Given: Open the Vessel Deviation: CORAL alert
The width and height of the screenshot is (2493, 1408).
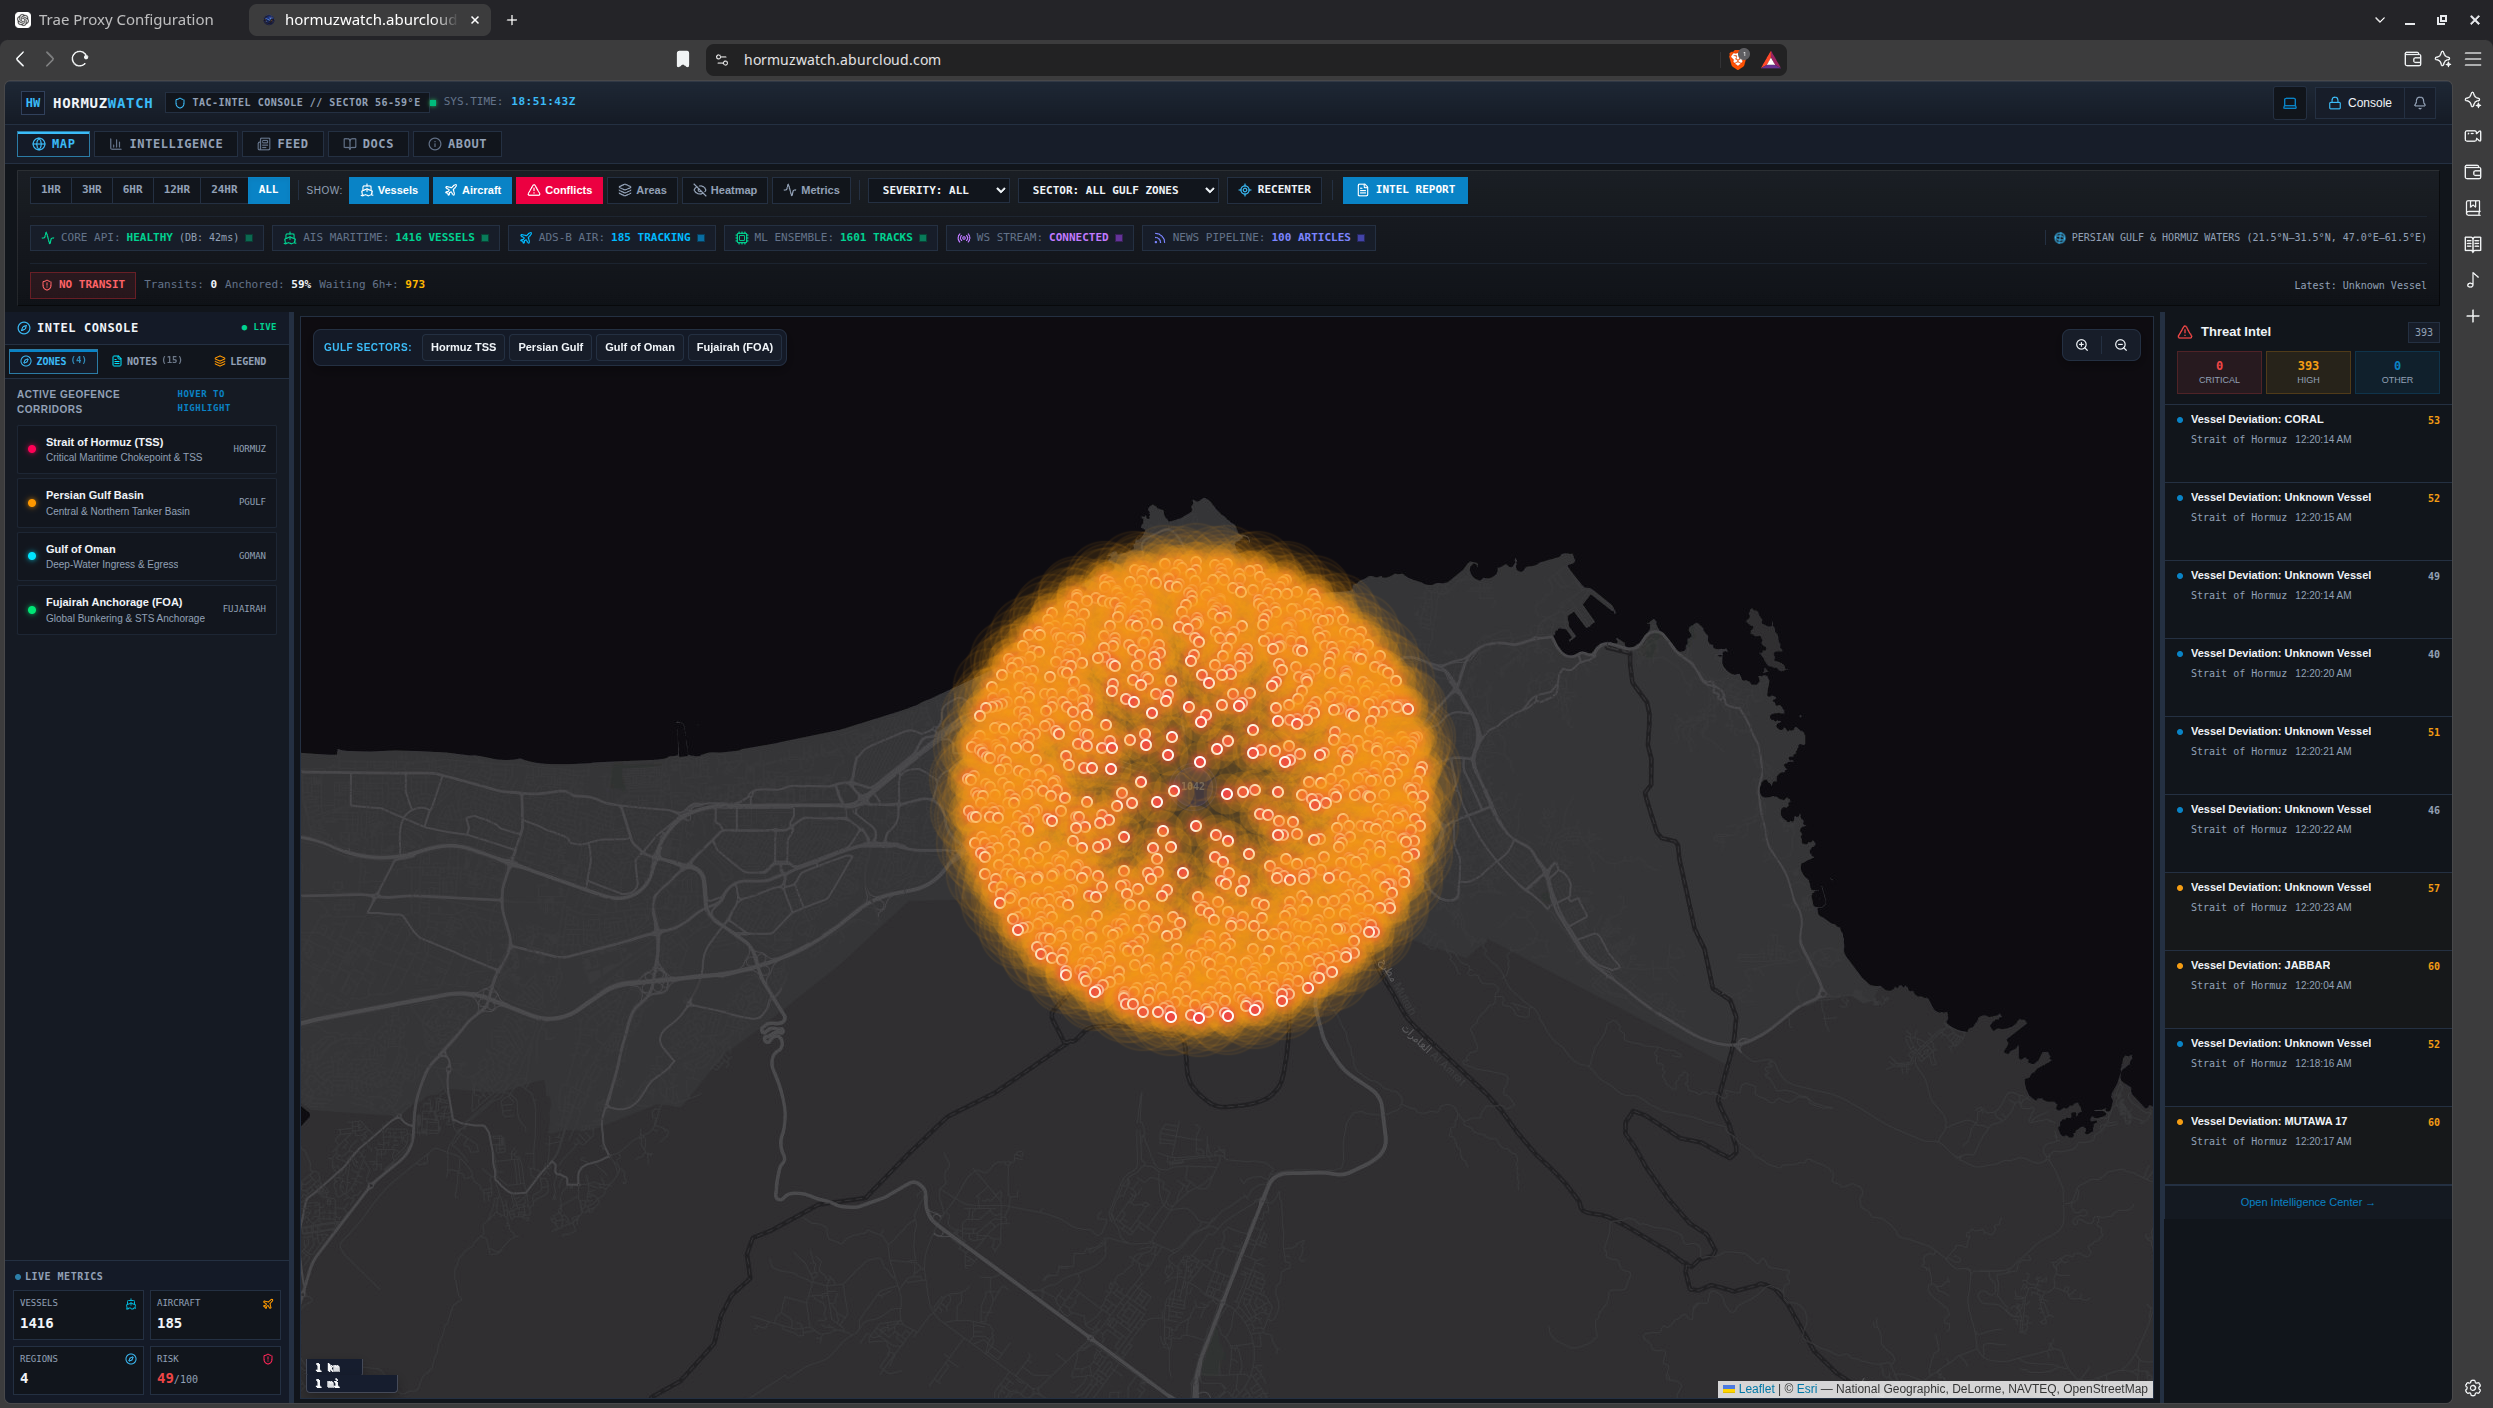Looking at the screenshot, I should (x=2308, y=442).
